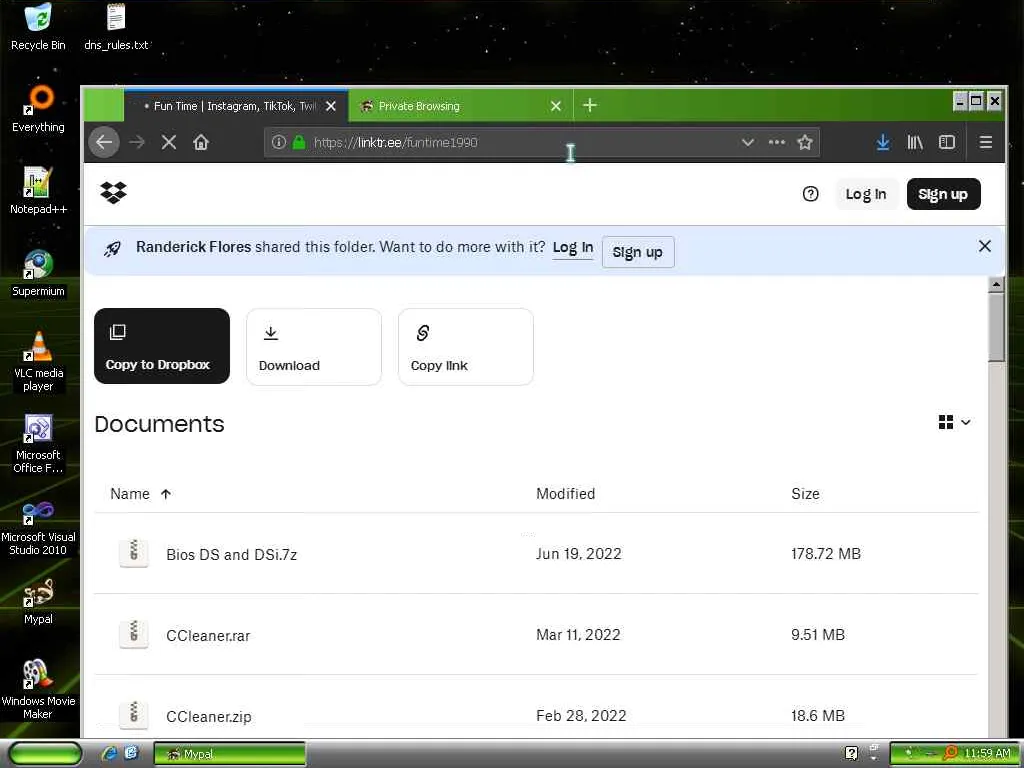Click Internet Explorer quick launch icon

tap(109, 753)
